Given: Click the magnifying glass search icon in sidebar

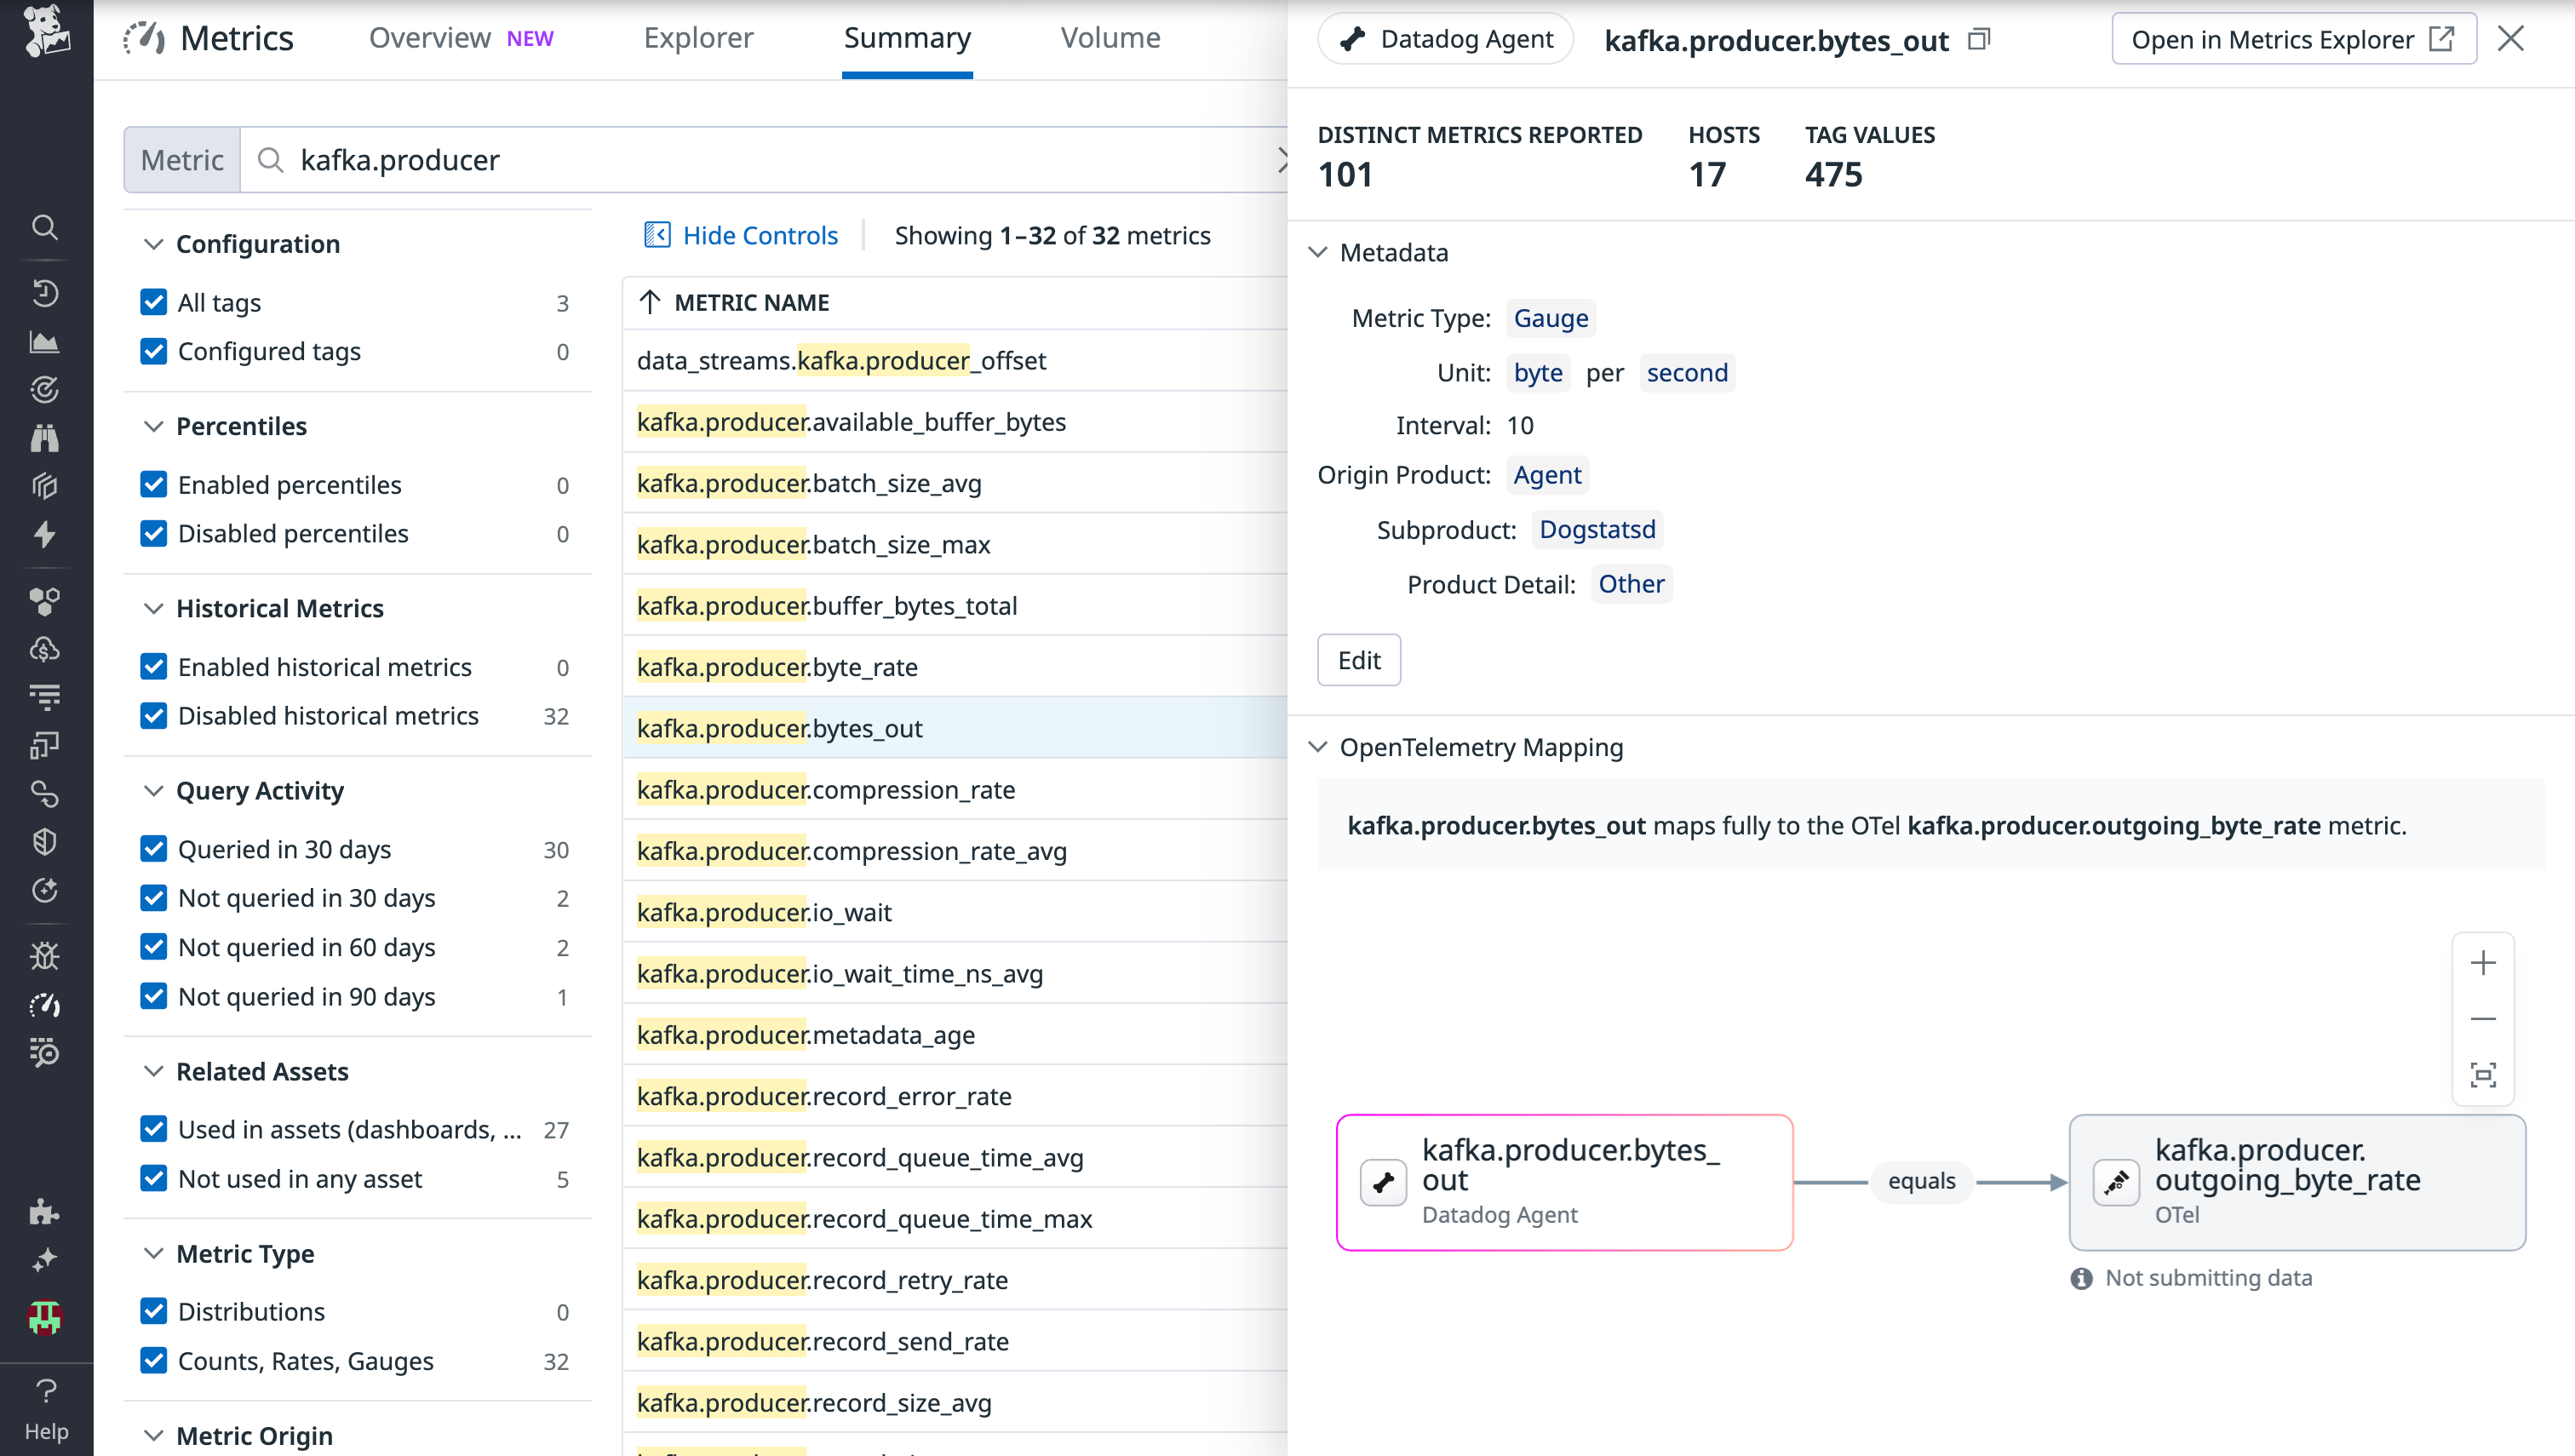Looking at the screenshot, I should 46,228.
